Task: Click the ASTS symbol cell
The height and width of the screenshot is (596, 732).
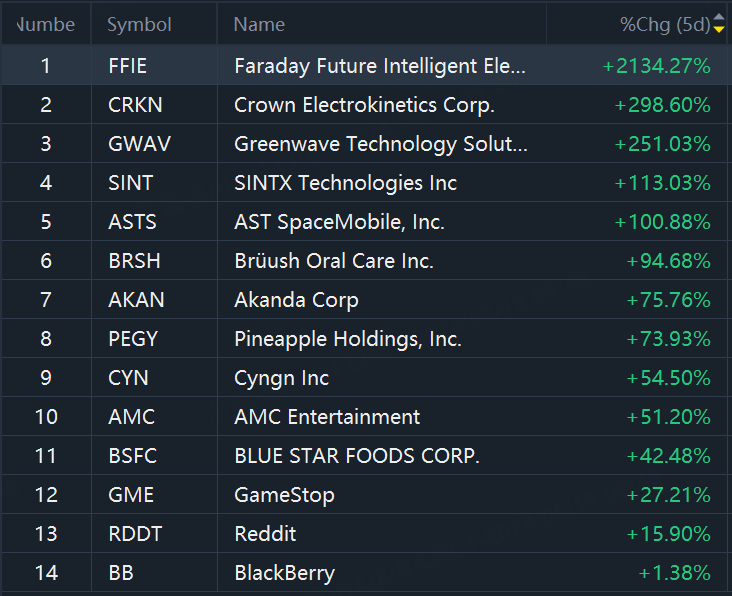Action: pyautogui.click(x=132, y=222)
